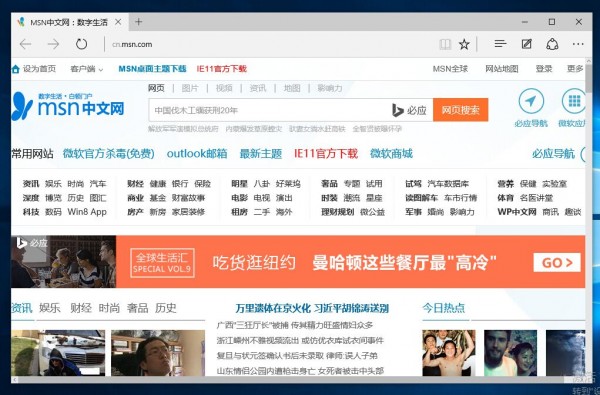Click WP中文网 category link
The width and height of the screenshot is (600, 395).
click(x=517, y=212)
